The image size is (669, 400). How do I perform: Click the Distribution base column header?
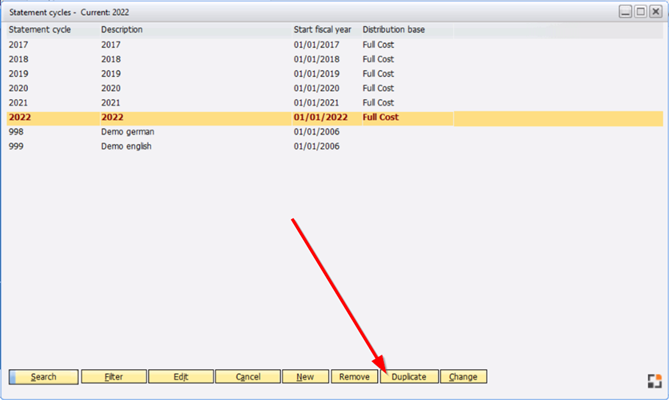pyautogui.click(x=393, y=30)
